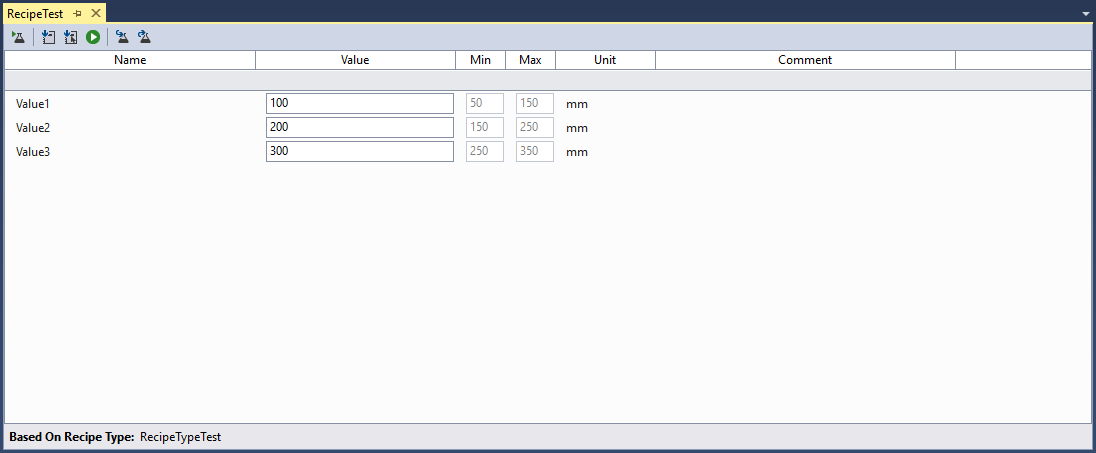
Task: Click the flask icon with left-curving arrow
Action: 122,38
